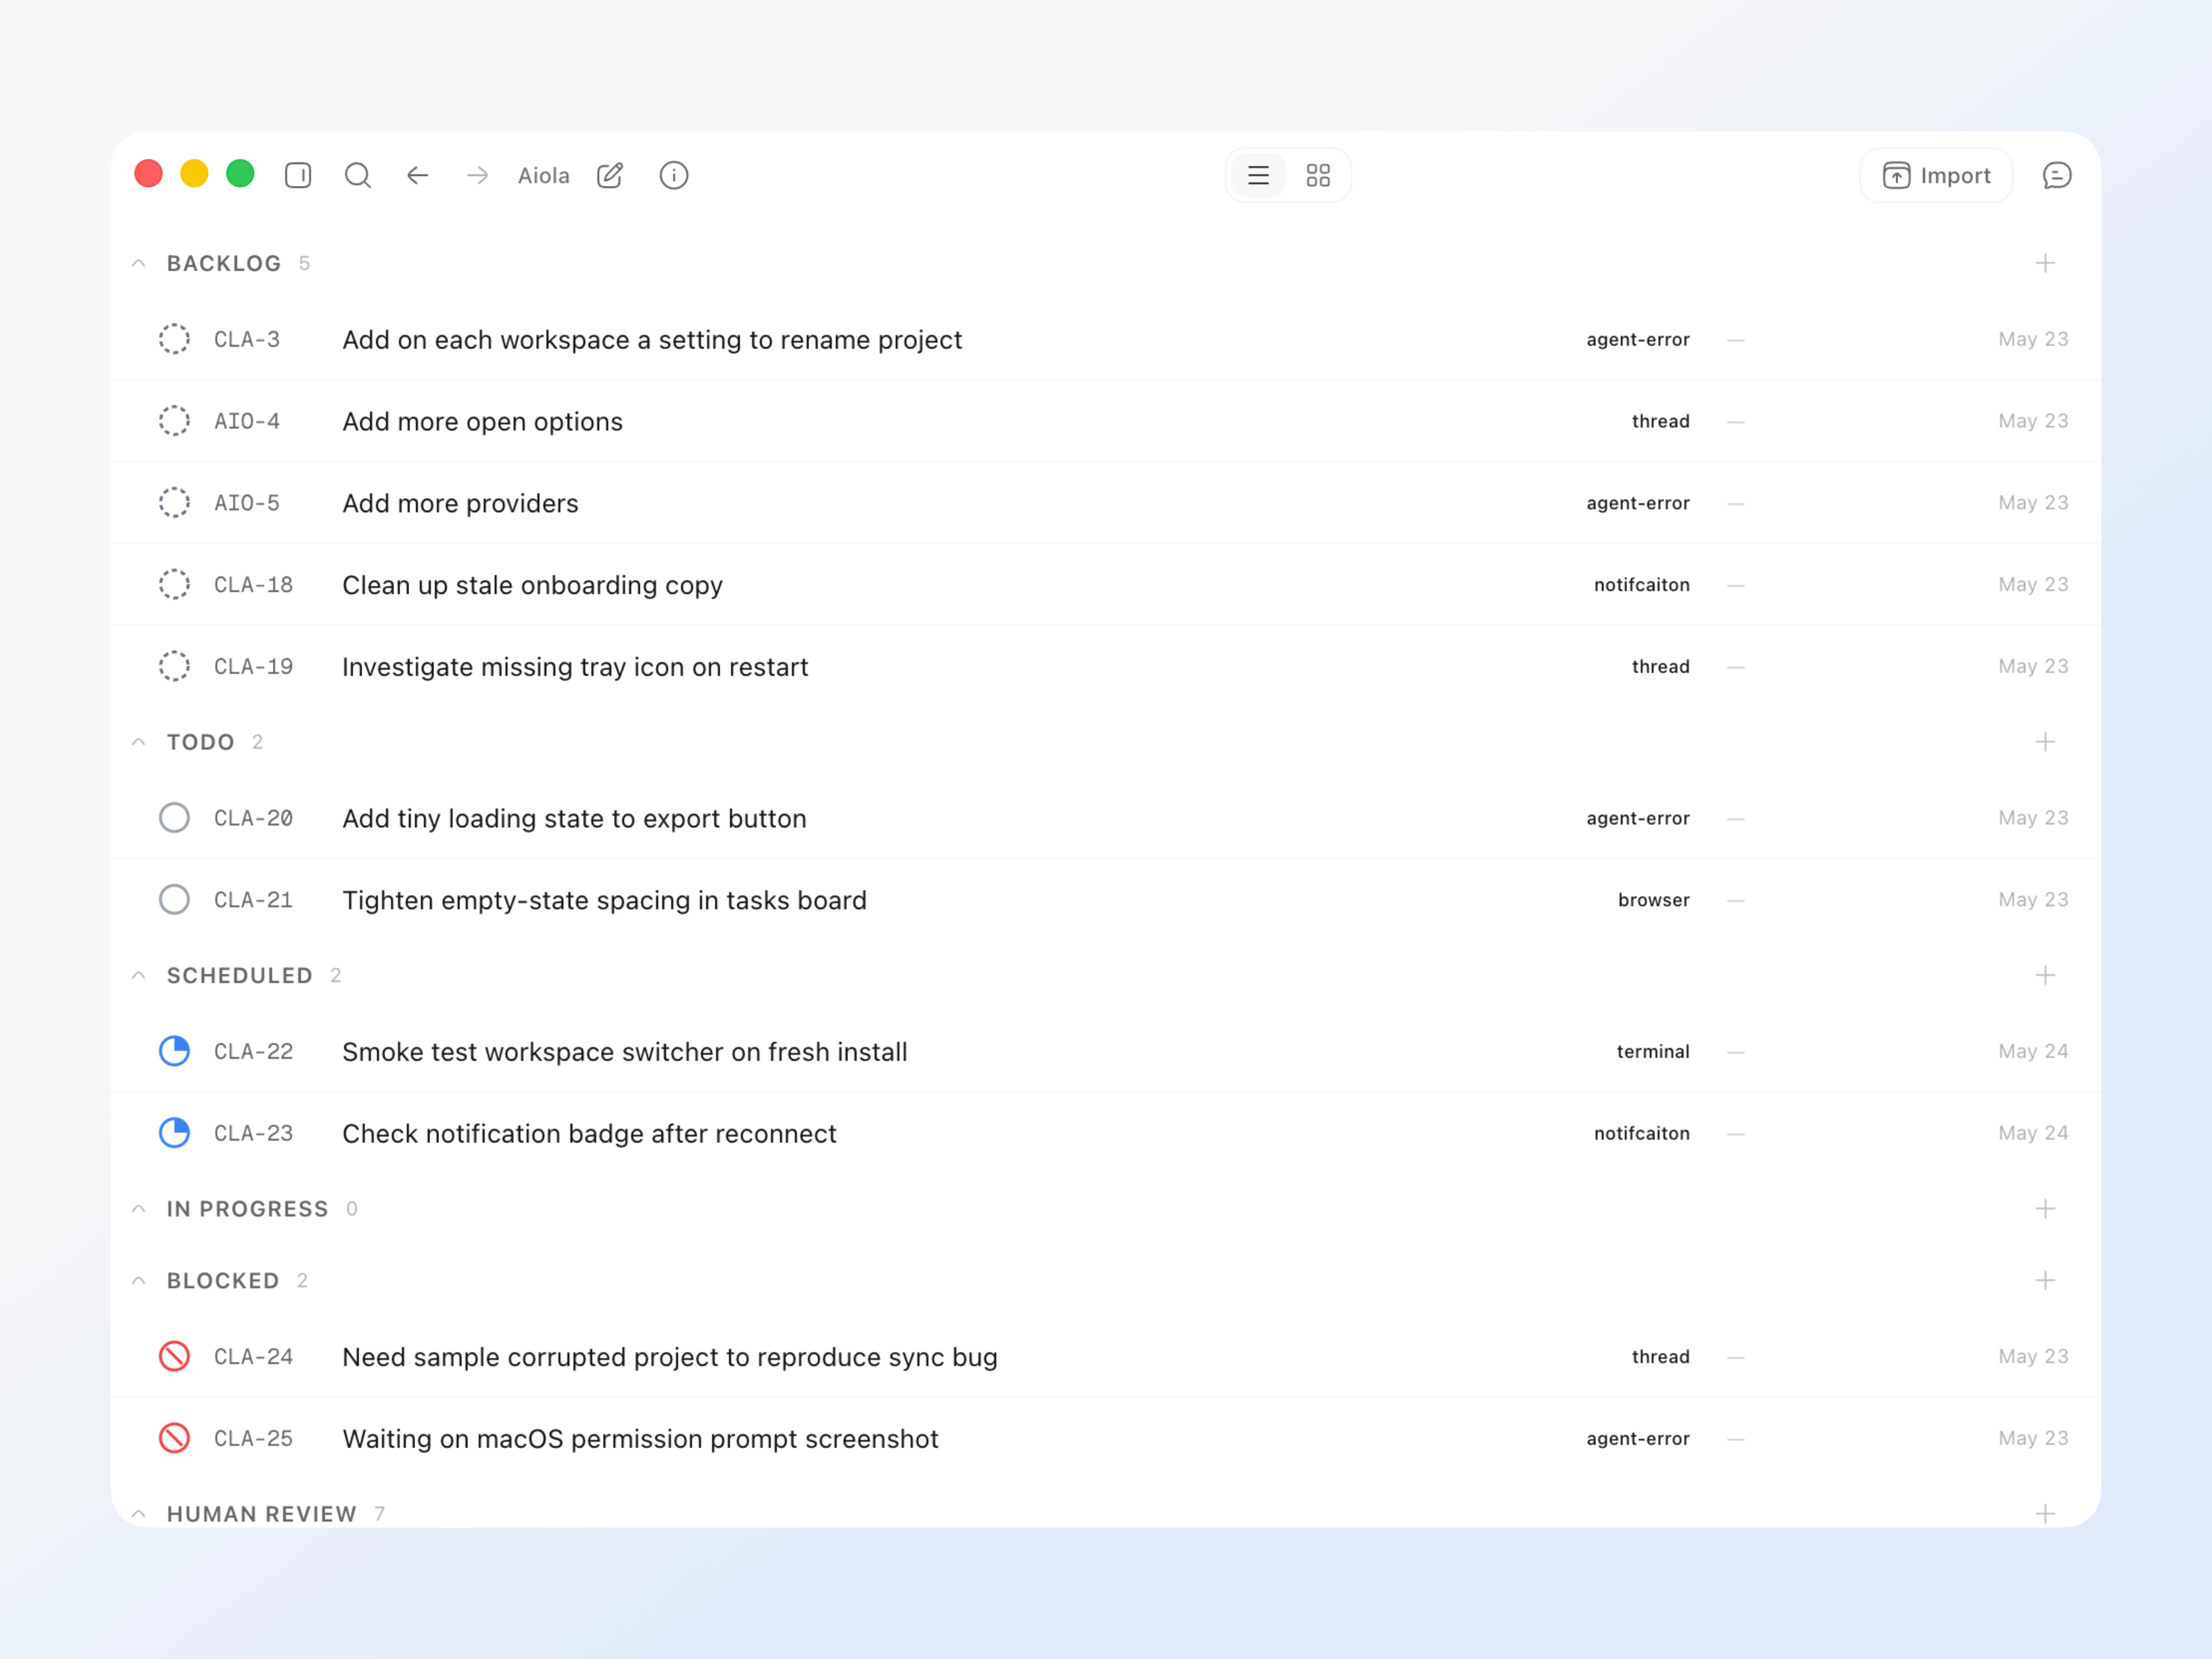Click the status icon of CLA-18
Image resolution: width=2212 pixels, height=1659 pixels.
point(174,585)
